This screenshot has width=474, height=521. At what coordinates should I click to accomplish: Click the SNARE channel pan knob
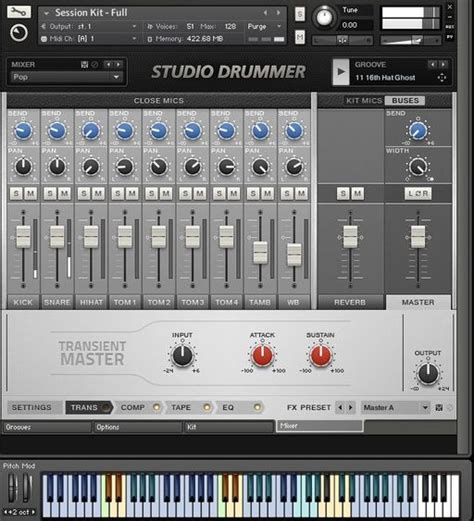click(x=57, y=167)
